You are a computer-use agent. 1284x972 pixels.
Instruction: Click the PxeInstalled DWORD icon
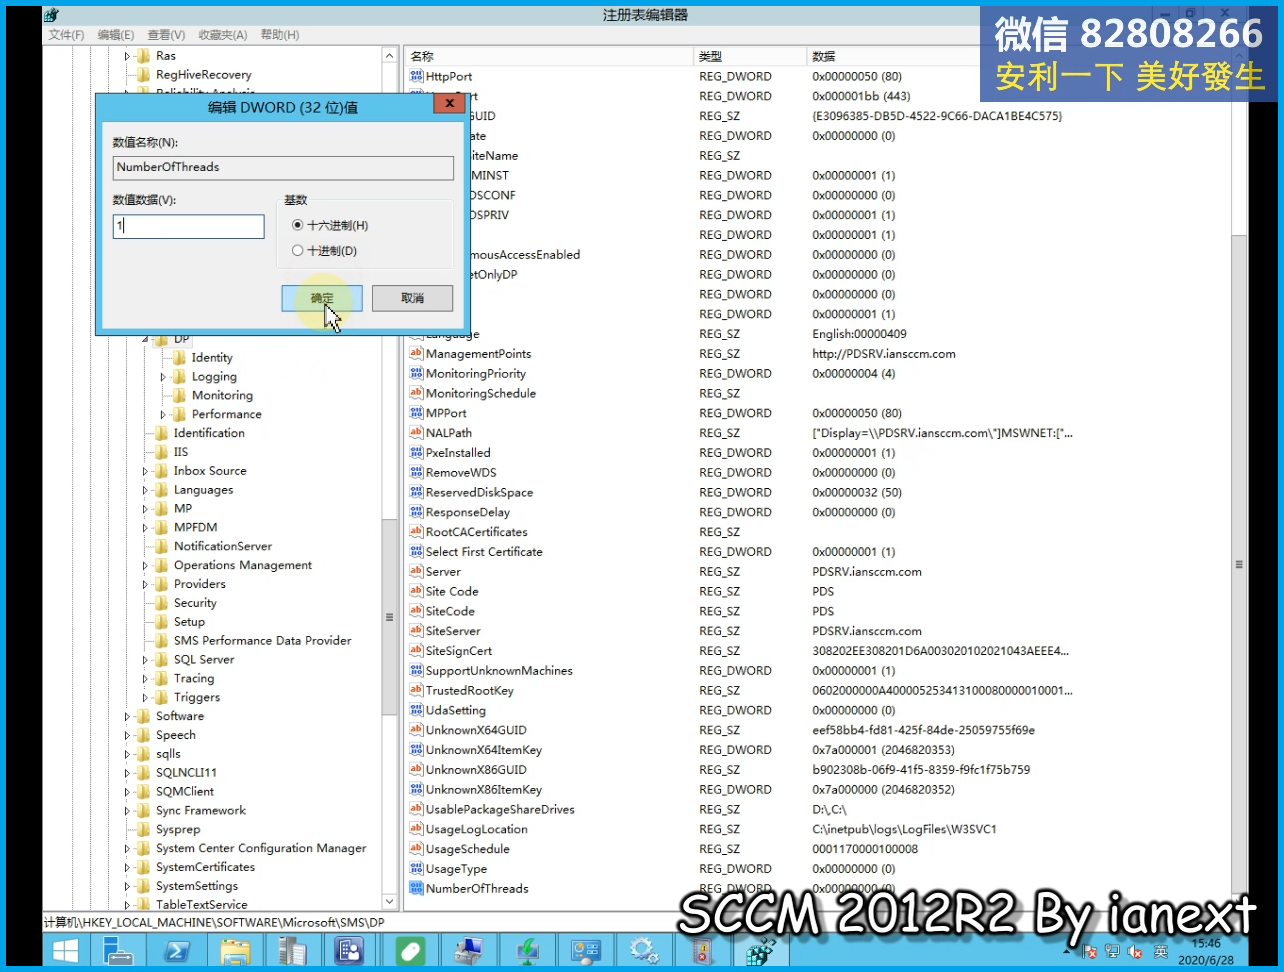pyautogui.click(x=417, y=453)
